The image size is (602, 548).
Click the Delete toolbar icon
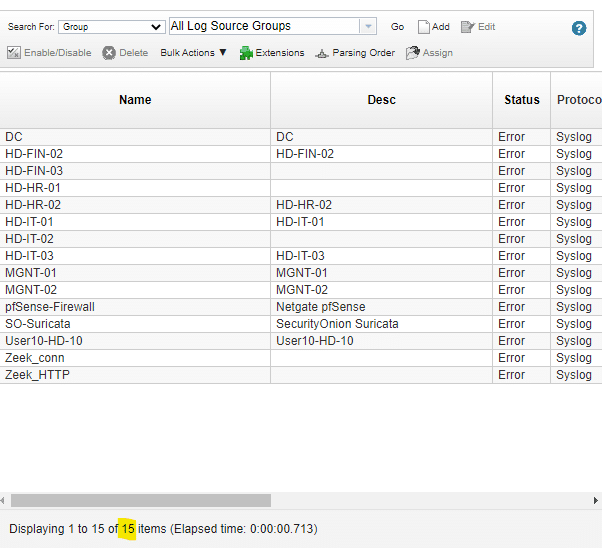coord(109,53)
